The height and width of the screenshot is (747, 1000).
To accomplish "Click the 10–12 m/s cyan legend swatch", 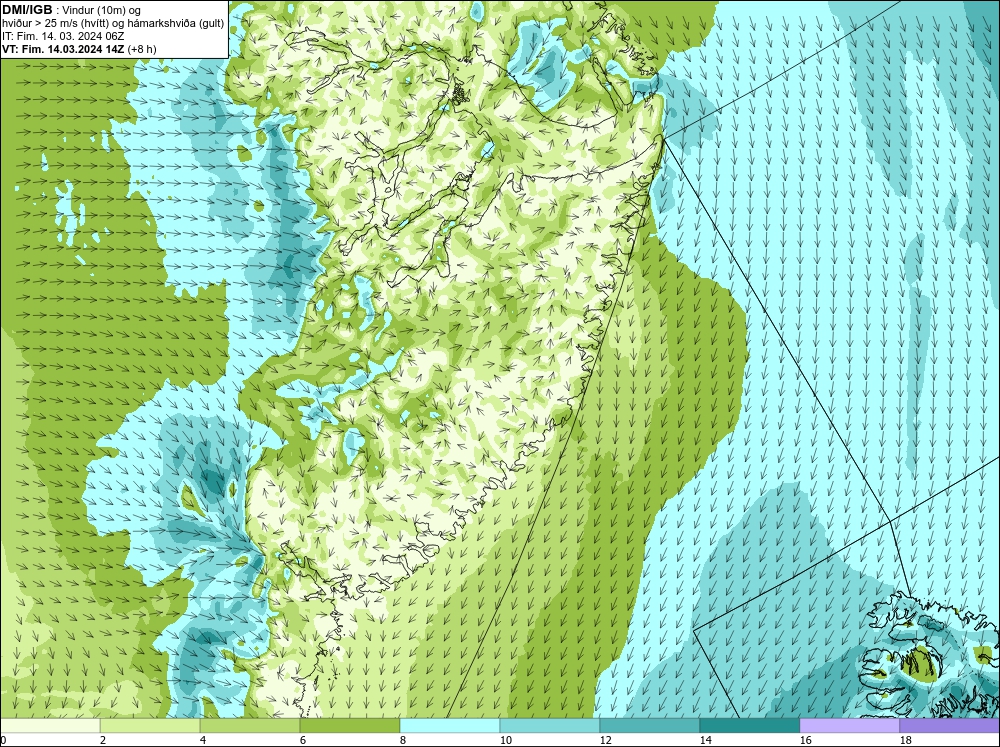I will coord(550,726).
